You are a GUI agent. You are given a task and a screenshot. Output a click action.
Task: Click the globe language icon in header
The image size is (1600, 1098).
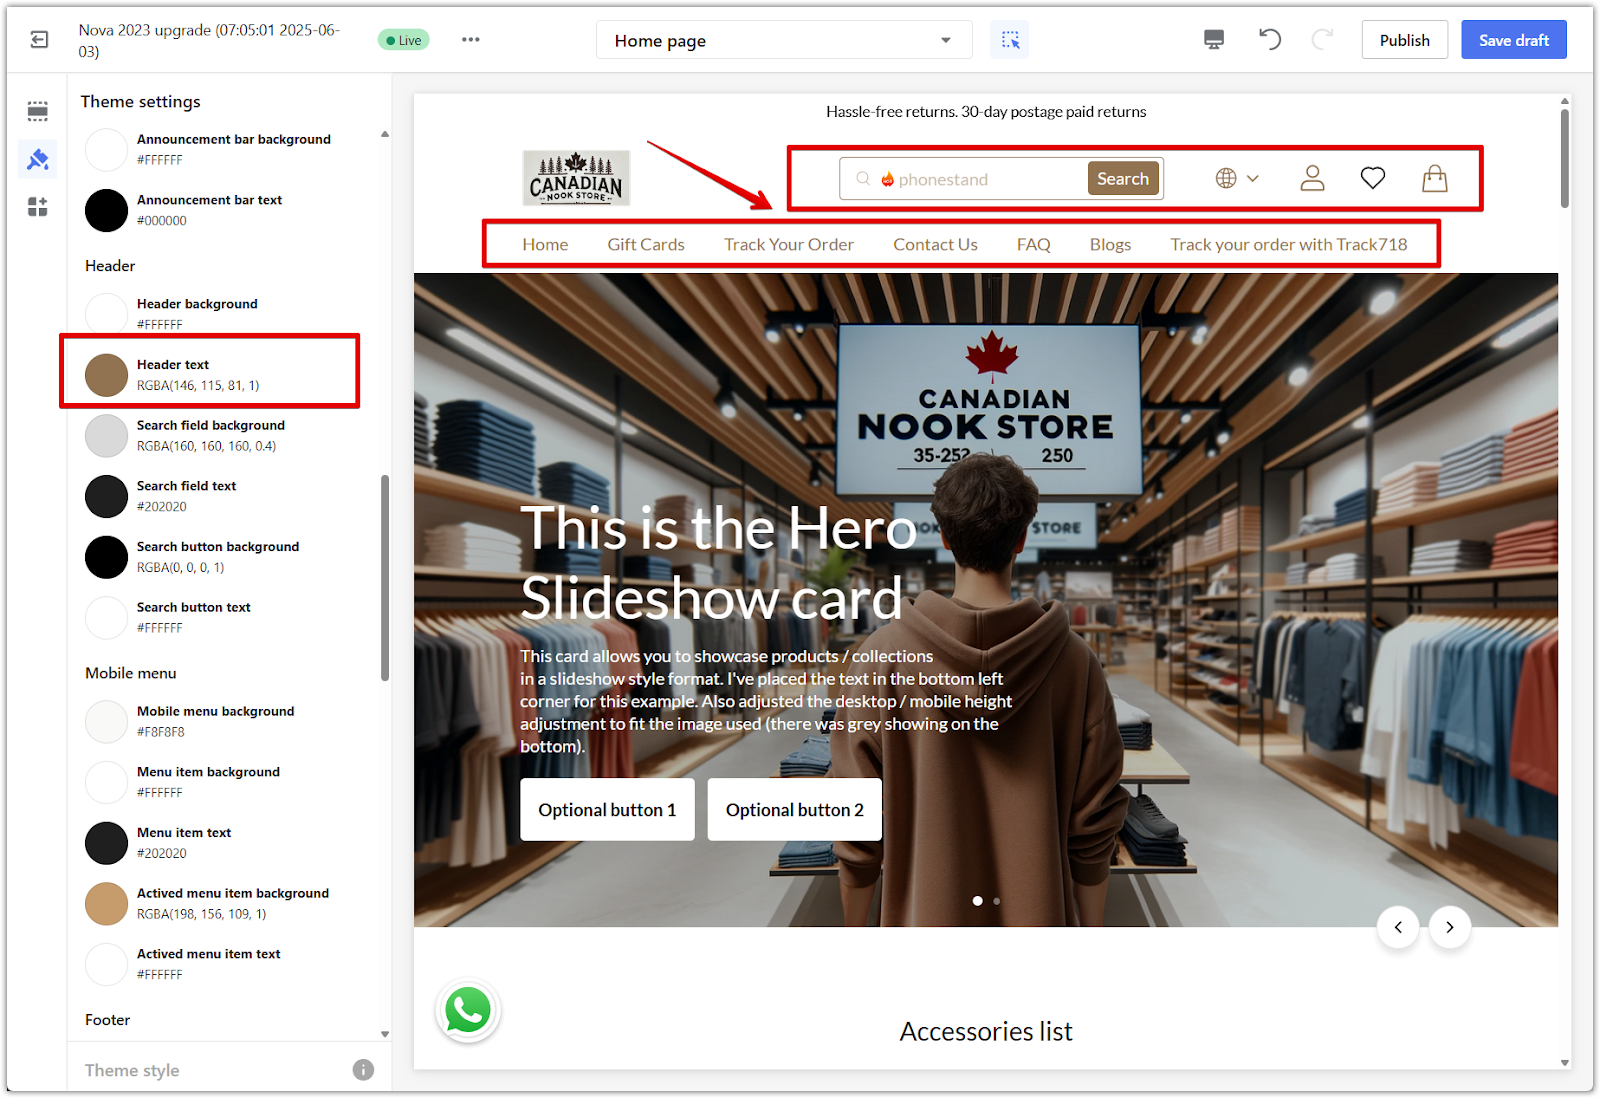pos(1226,178)
